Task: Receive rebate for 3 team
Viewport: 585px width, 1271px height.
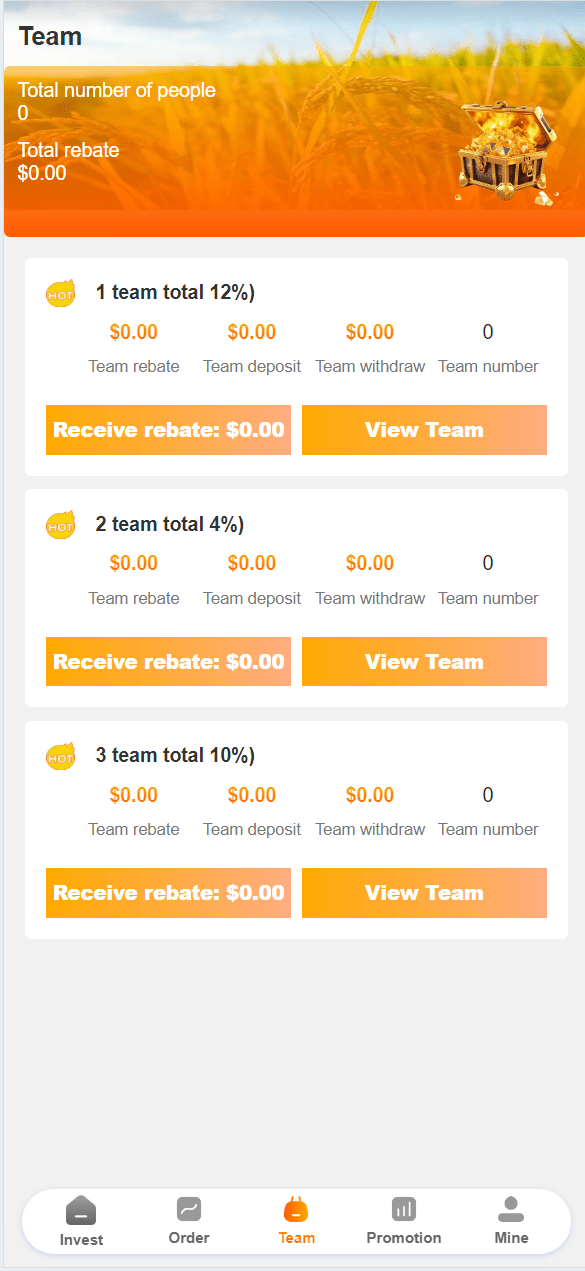Action: click(168, 893)
